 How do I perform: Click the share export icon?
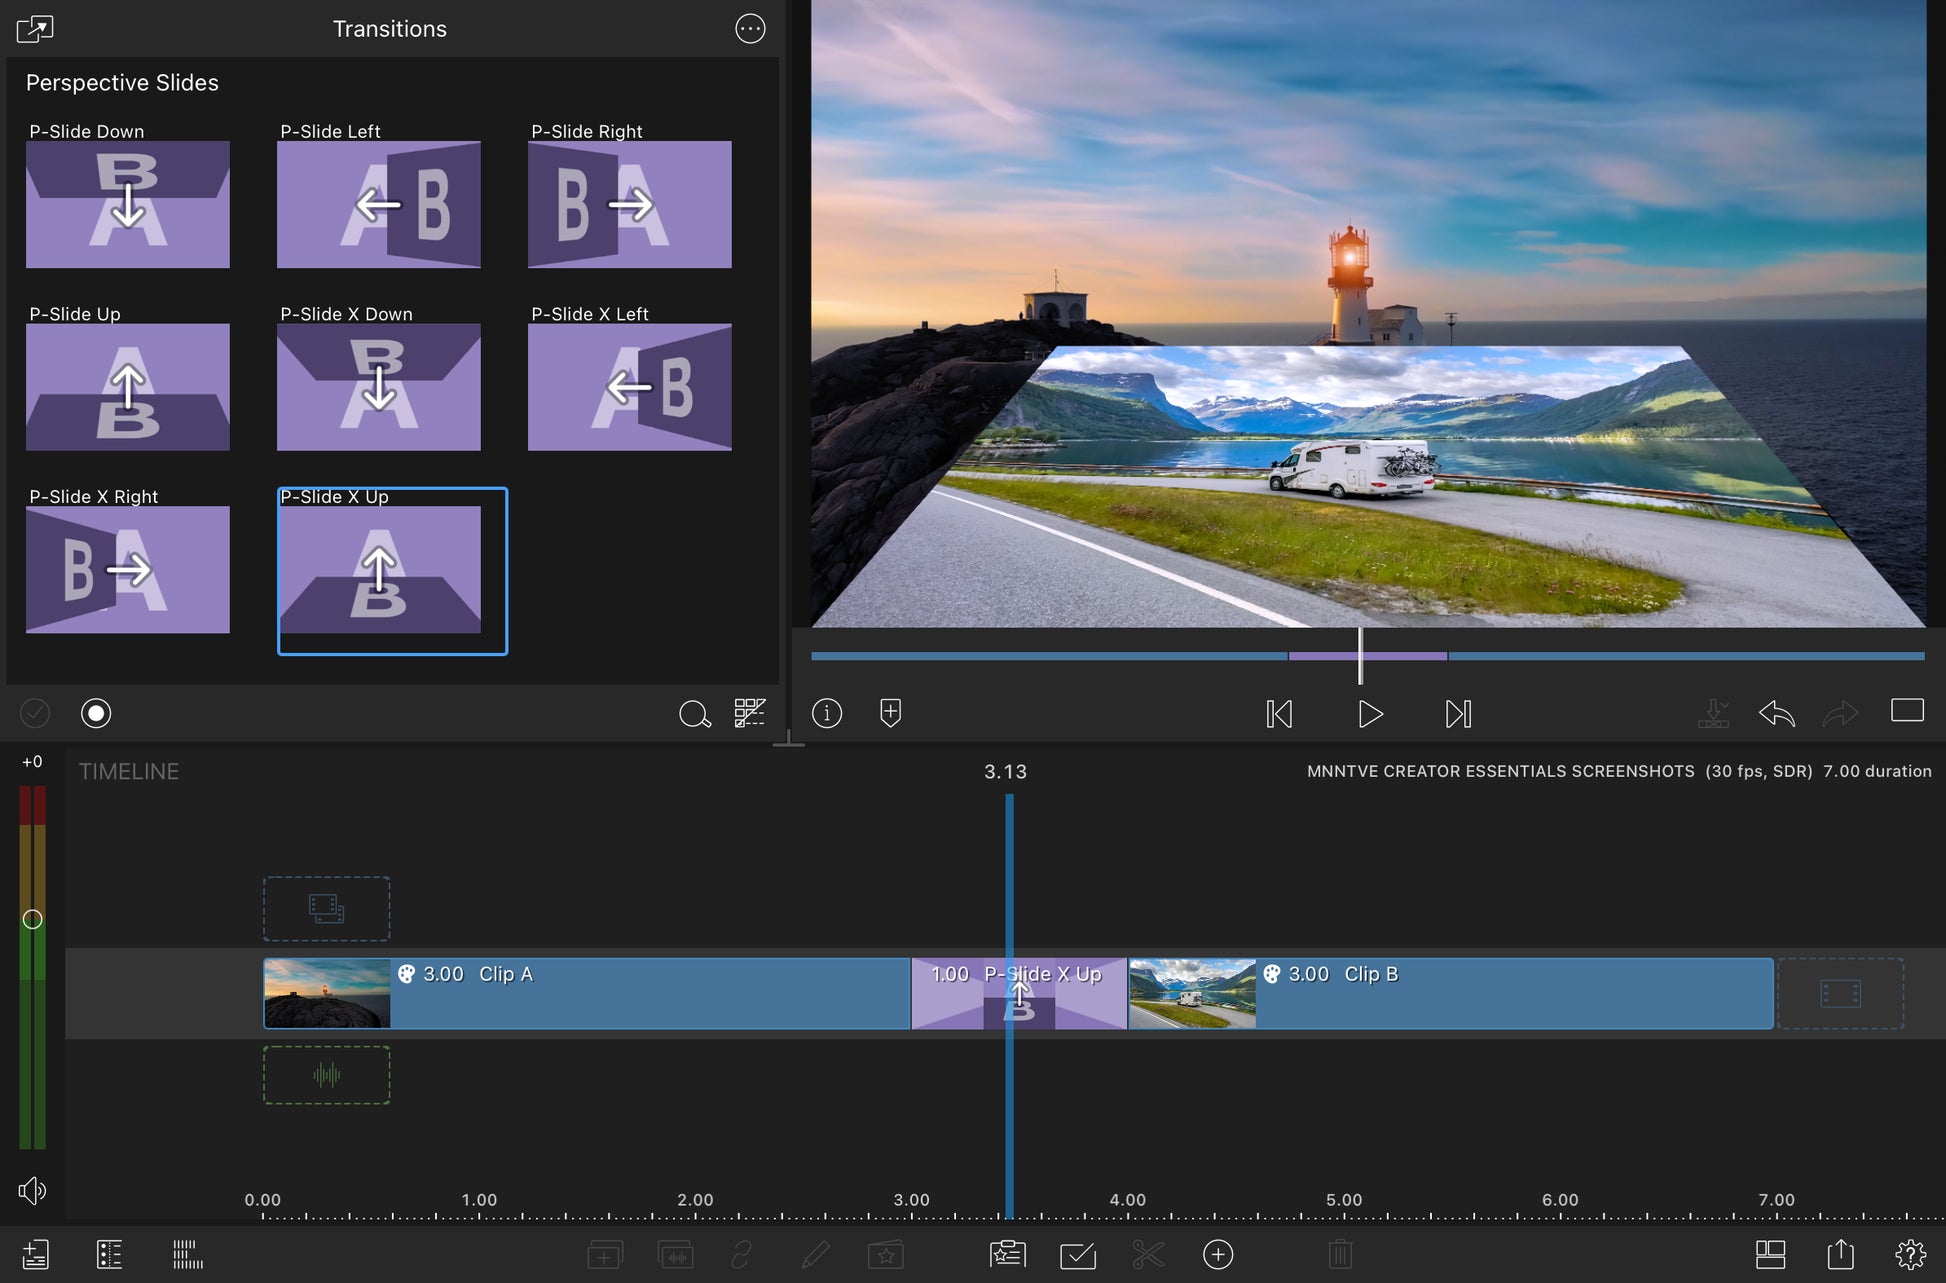[1840, 1254]
